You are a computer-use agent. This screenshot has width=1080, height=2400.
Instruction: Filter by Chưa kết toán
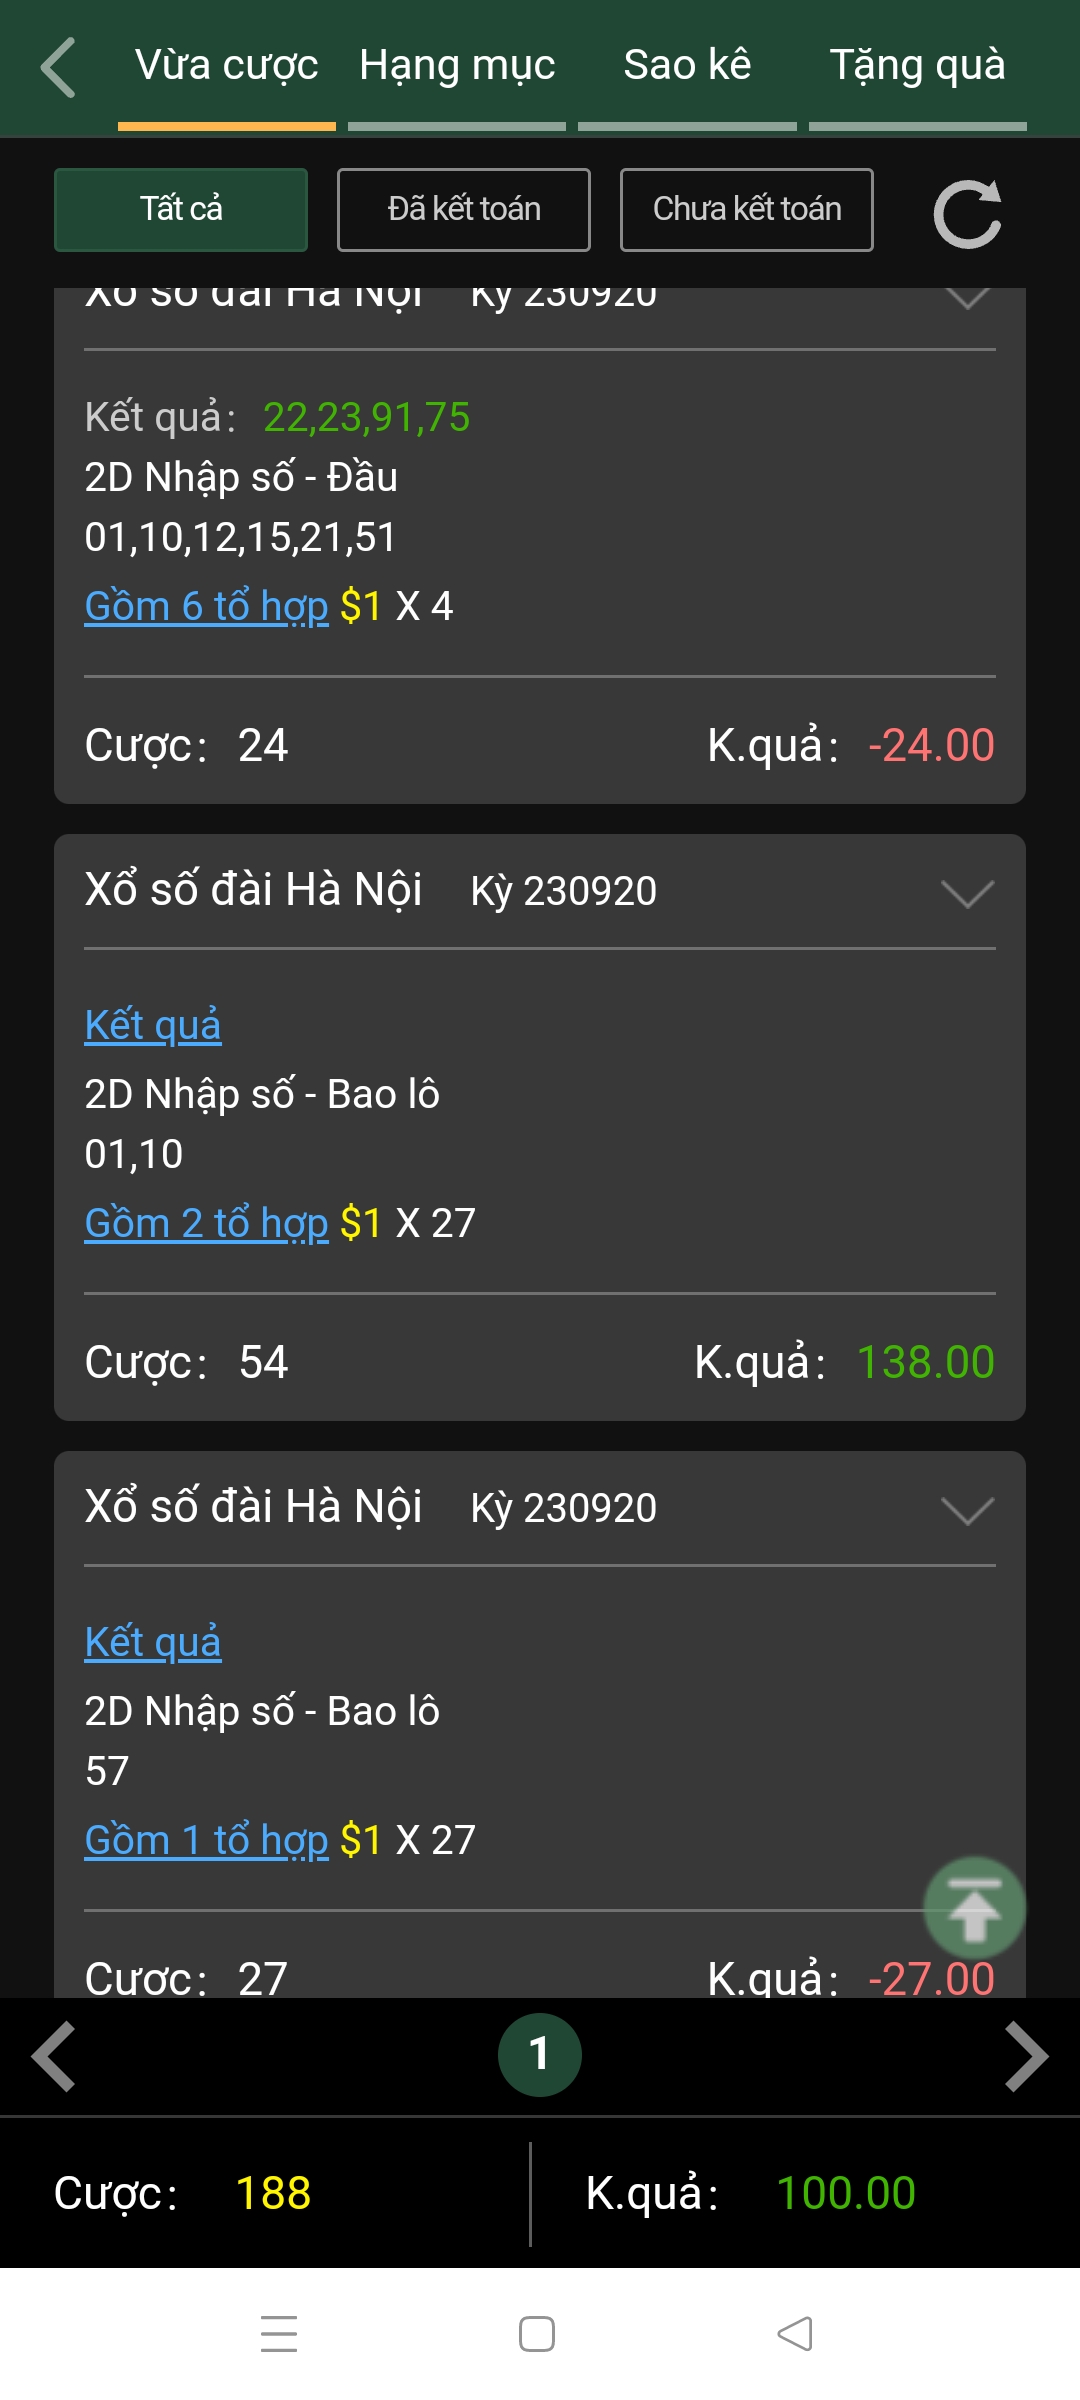pos(747,210)
